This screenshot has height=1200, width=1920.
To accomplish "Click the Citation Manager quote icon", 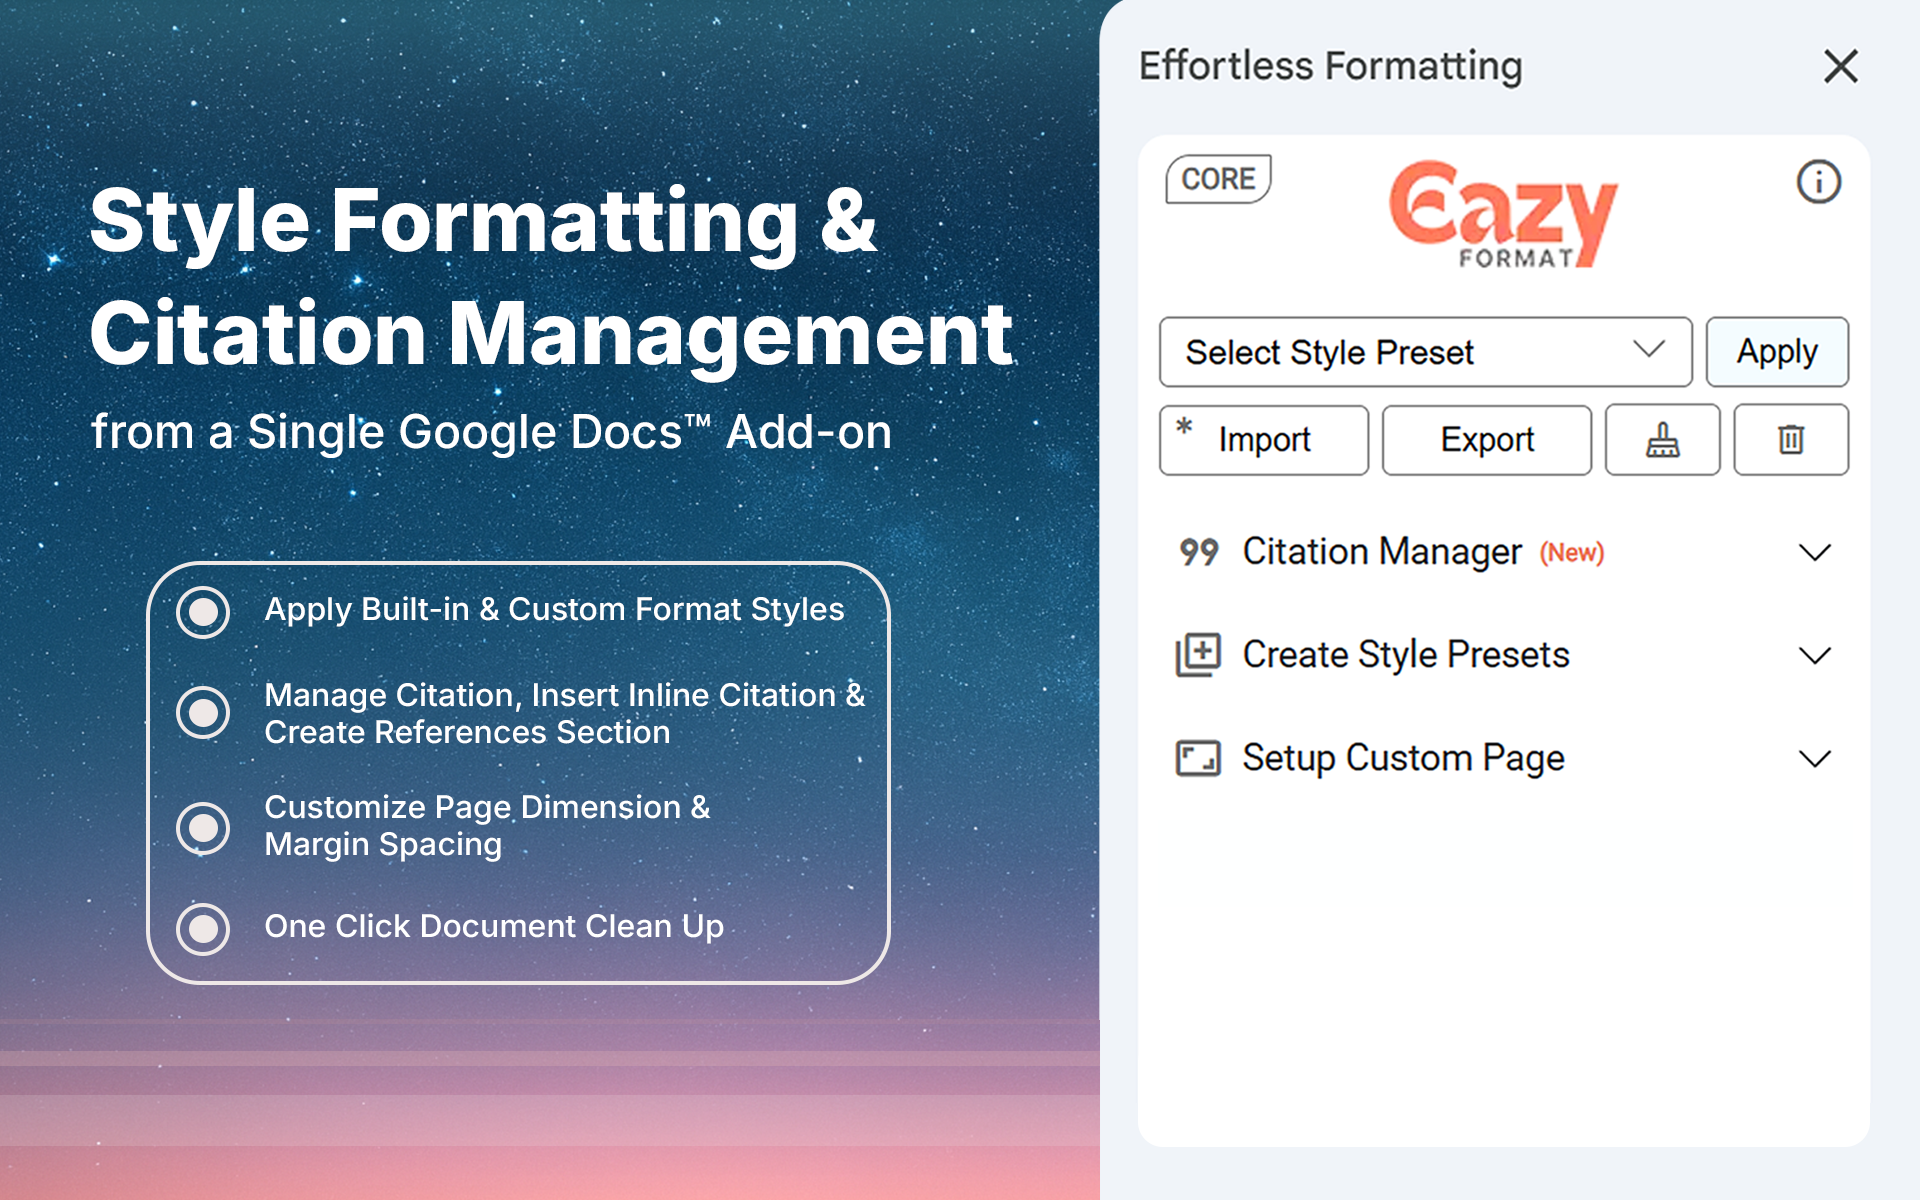I will [x=1198, y=552].
